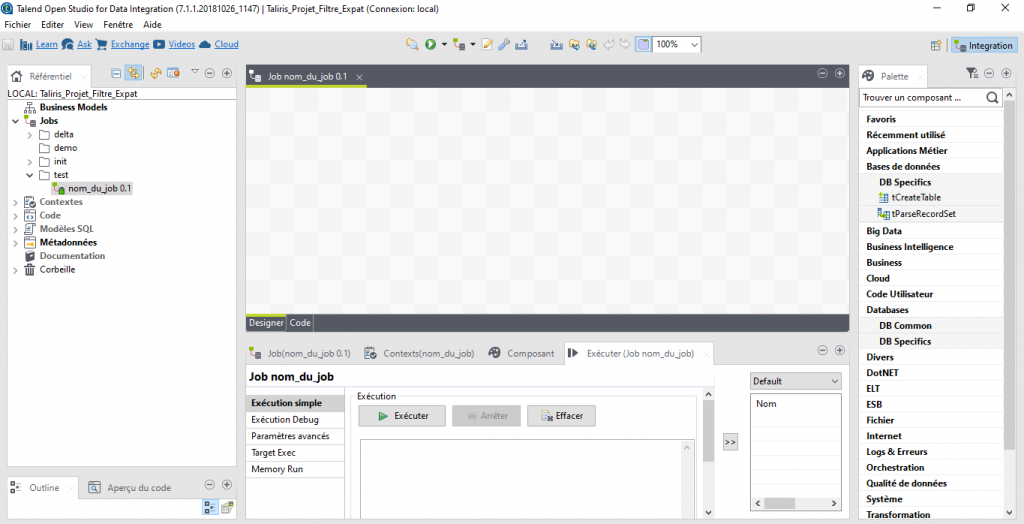Click the import tray icon with down arrow

556,44
